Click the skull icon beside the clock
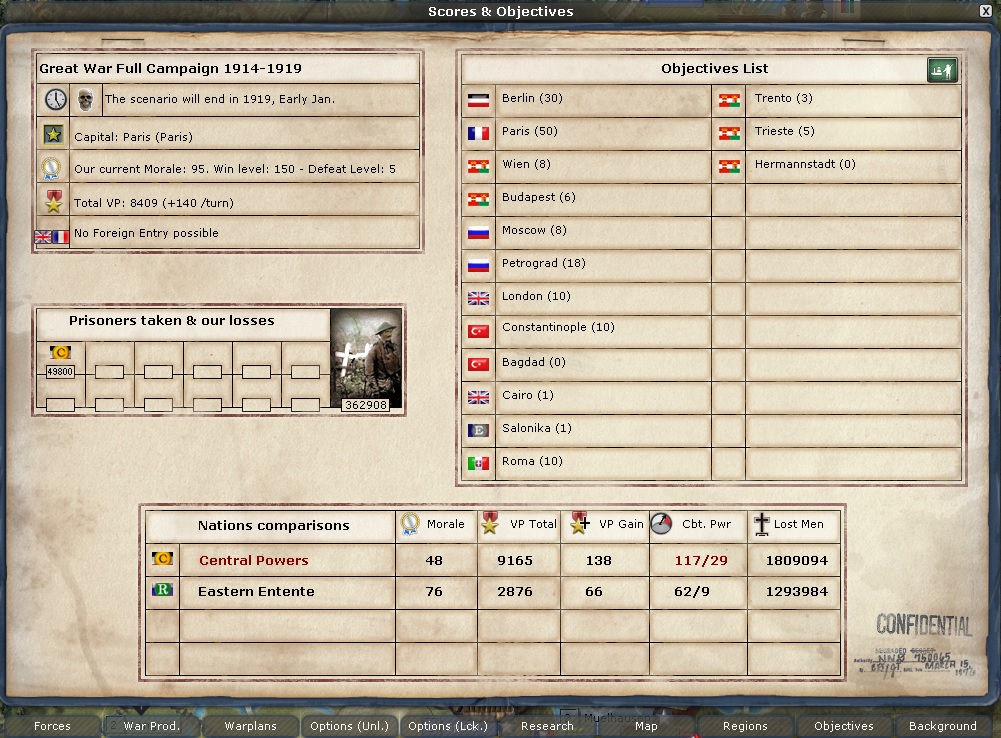 pos(86,100)
